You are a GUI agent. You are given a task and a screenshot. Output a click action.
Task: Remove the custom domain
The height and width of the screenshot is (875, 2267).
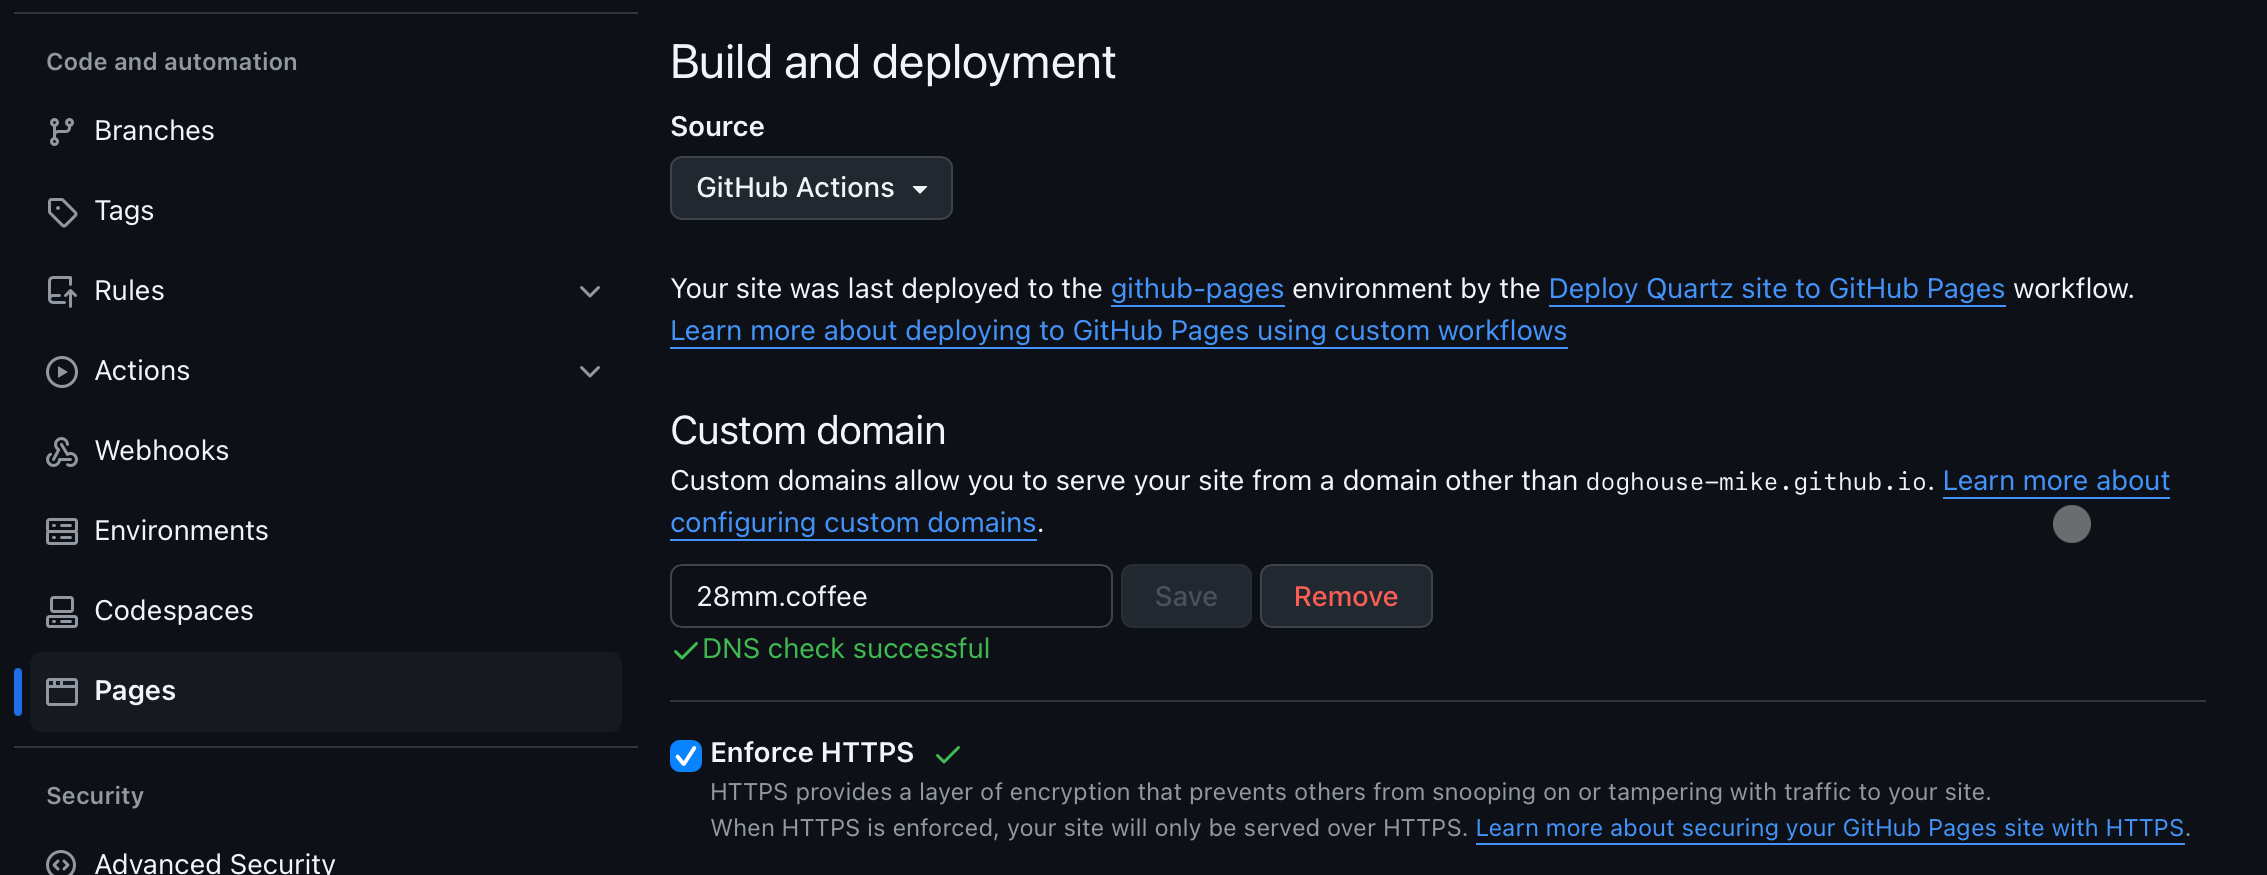click(1345, 596)
